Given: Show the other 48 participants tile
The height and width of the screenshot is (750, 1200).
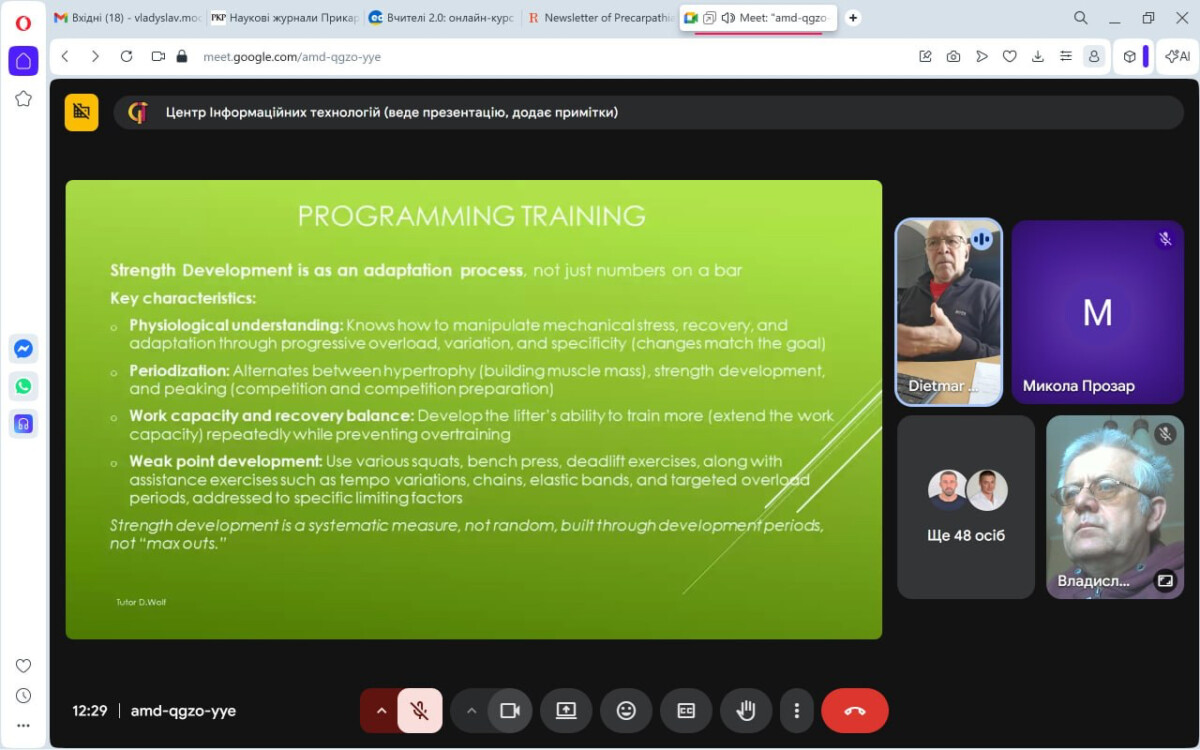Looking at the screenshot, I should point(966,507).
